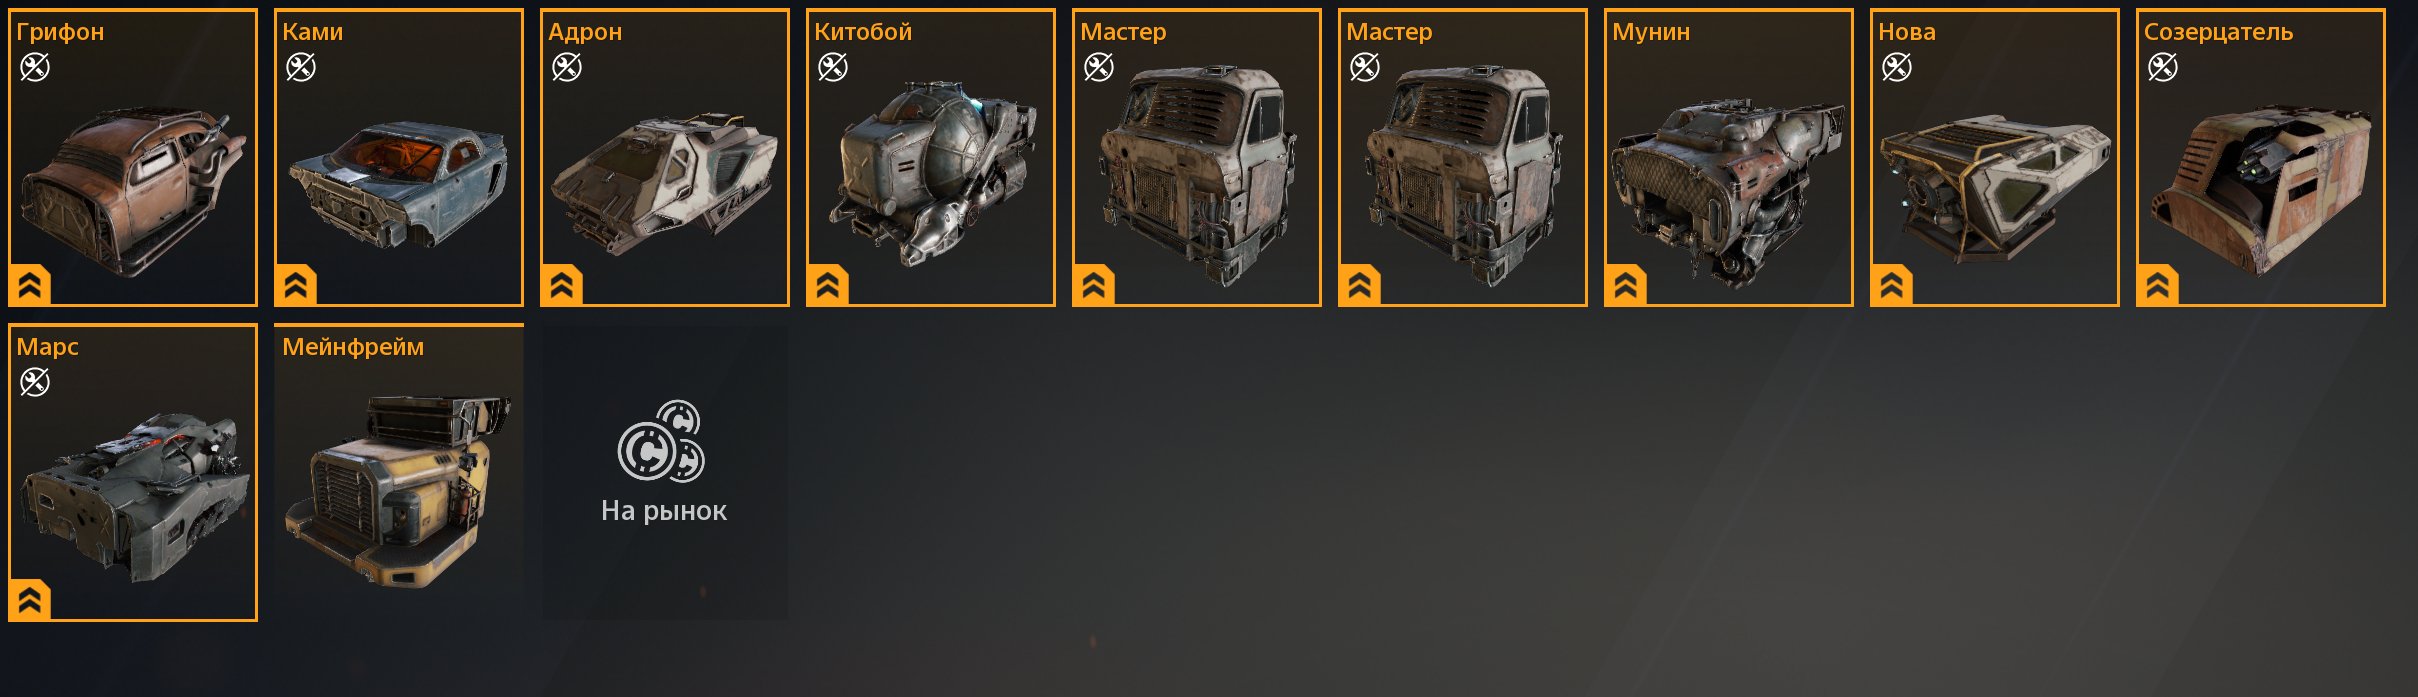Click upgrade chevrons badge on Нова card
This screenshot has width=2418, height=697.
[1892, 286]
